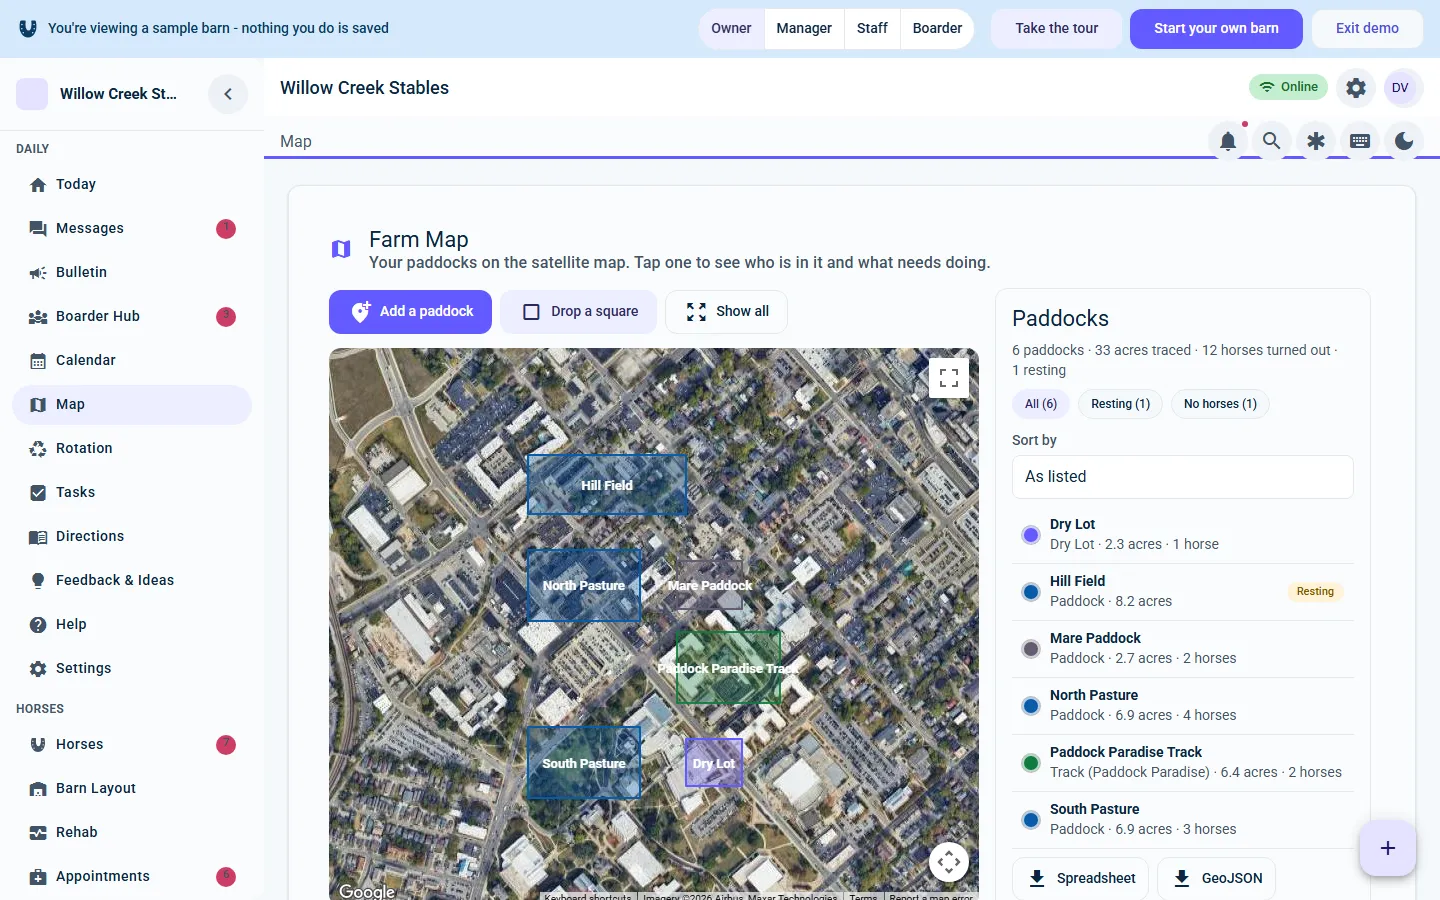Open the notifications bell

point(1228,141)
